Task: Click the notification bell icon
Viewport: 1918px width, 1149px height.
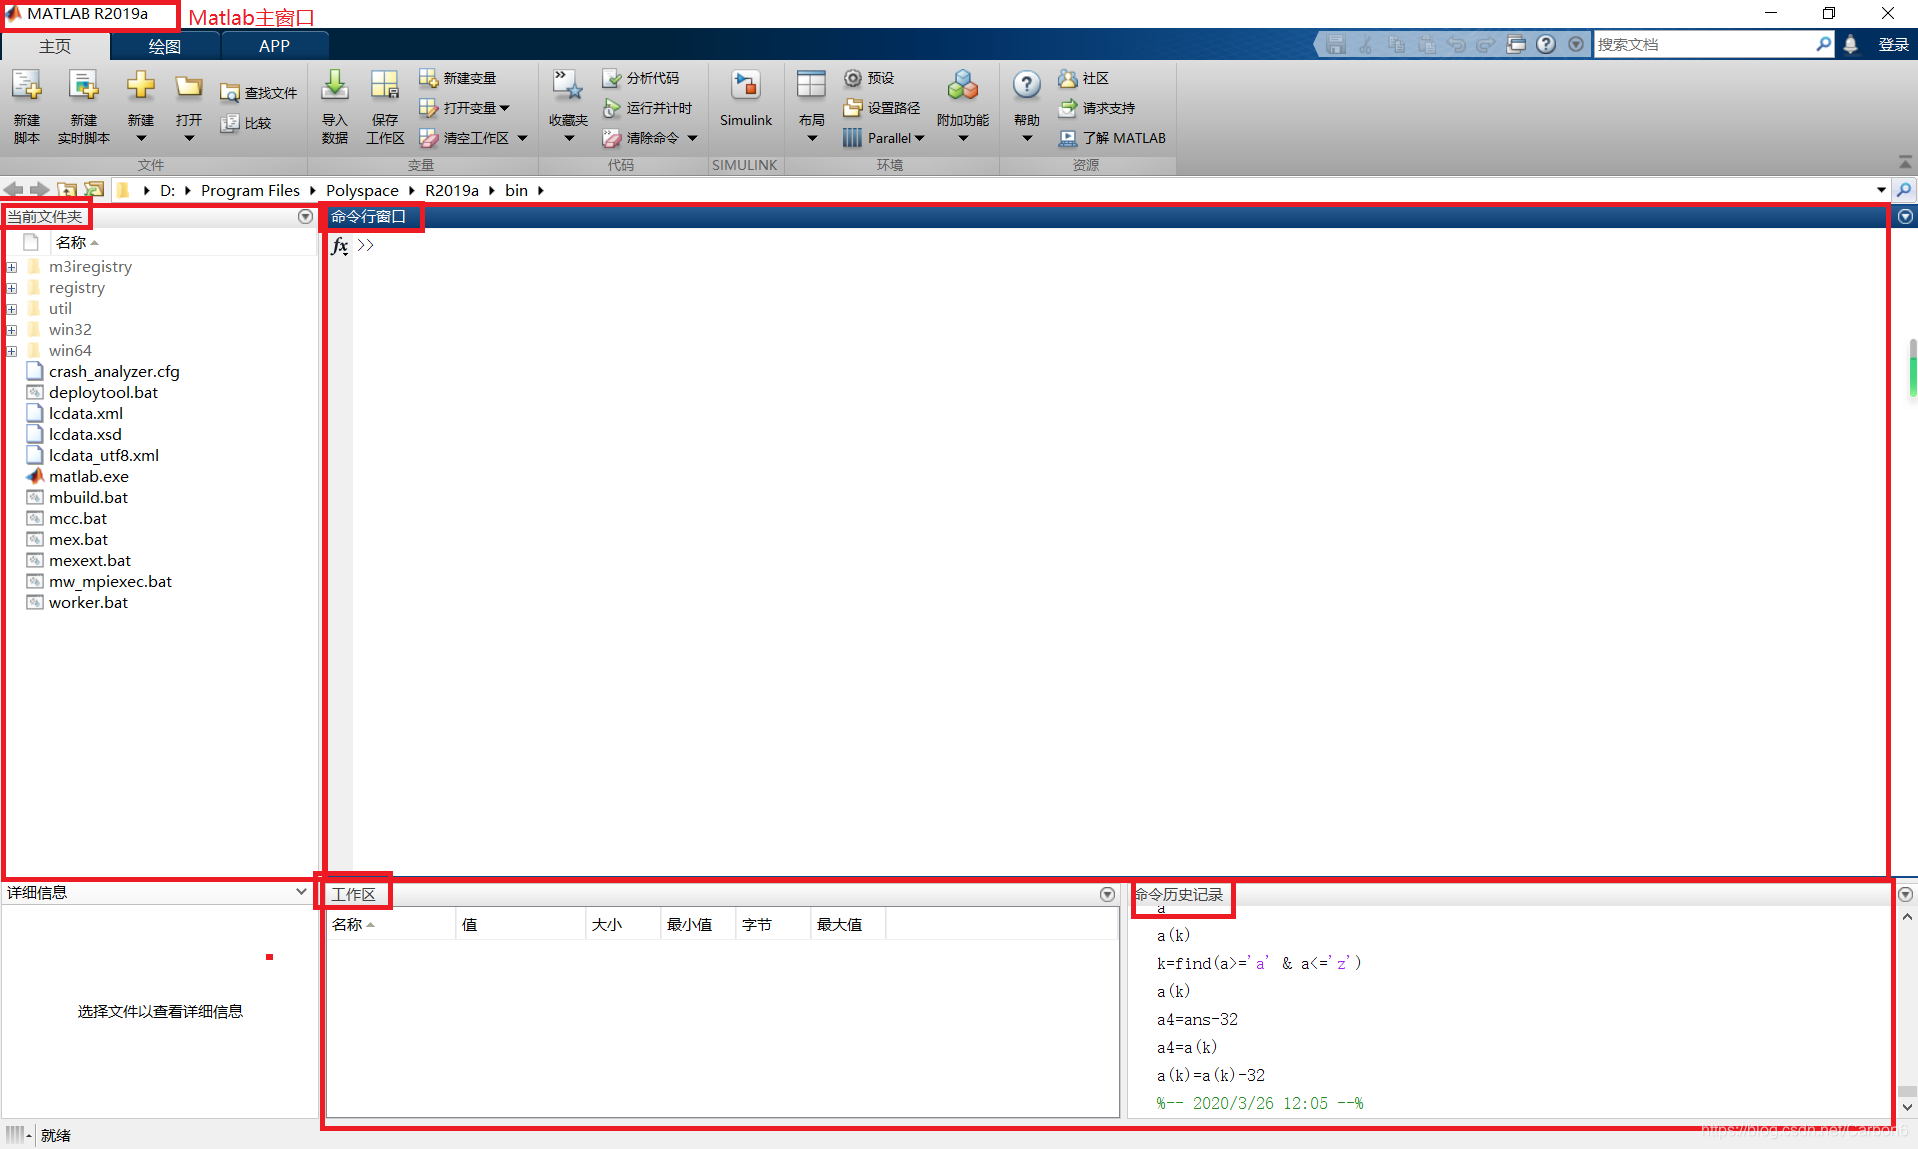Action: pyautogui.click(x=1851, y=45)
